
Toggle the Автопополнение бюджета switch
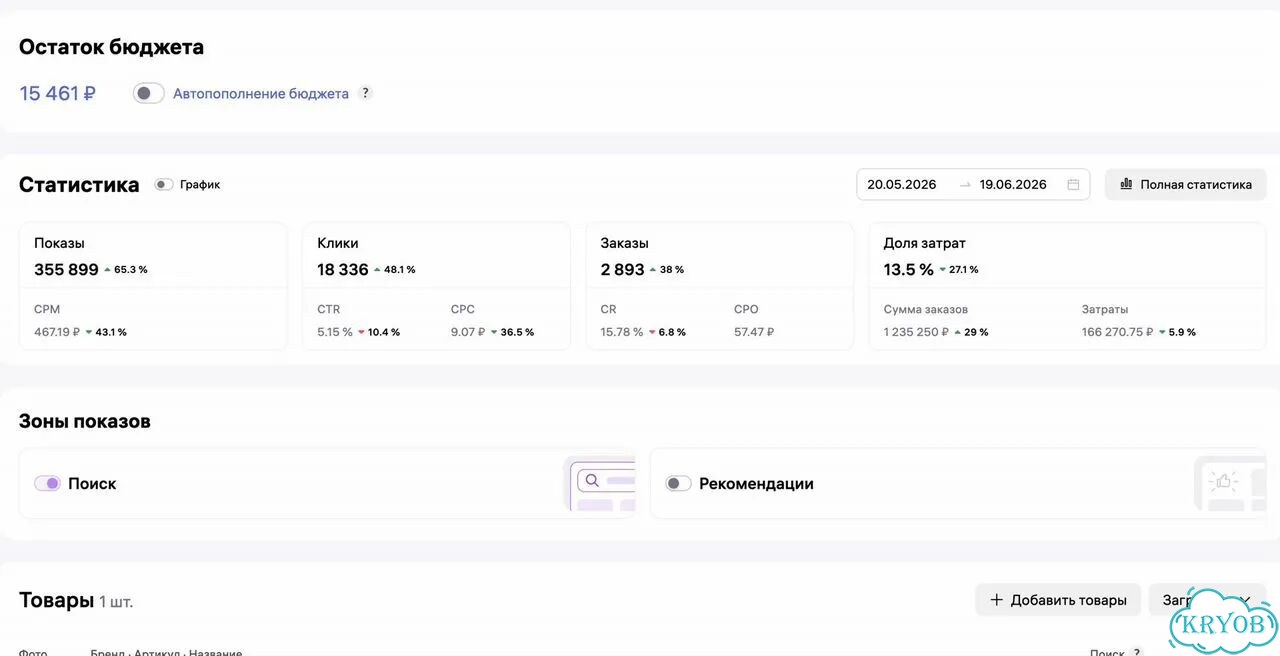pyautogui.click(x=148, y=93)
